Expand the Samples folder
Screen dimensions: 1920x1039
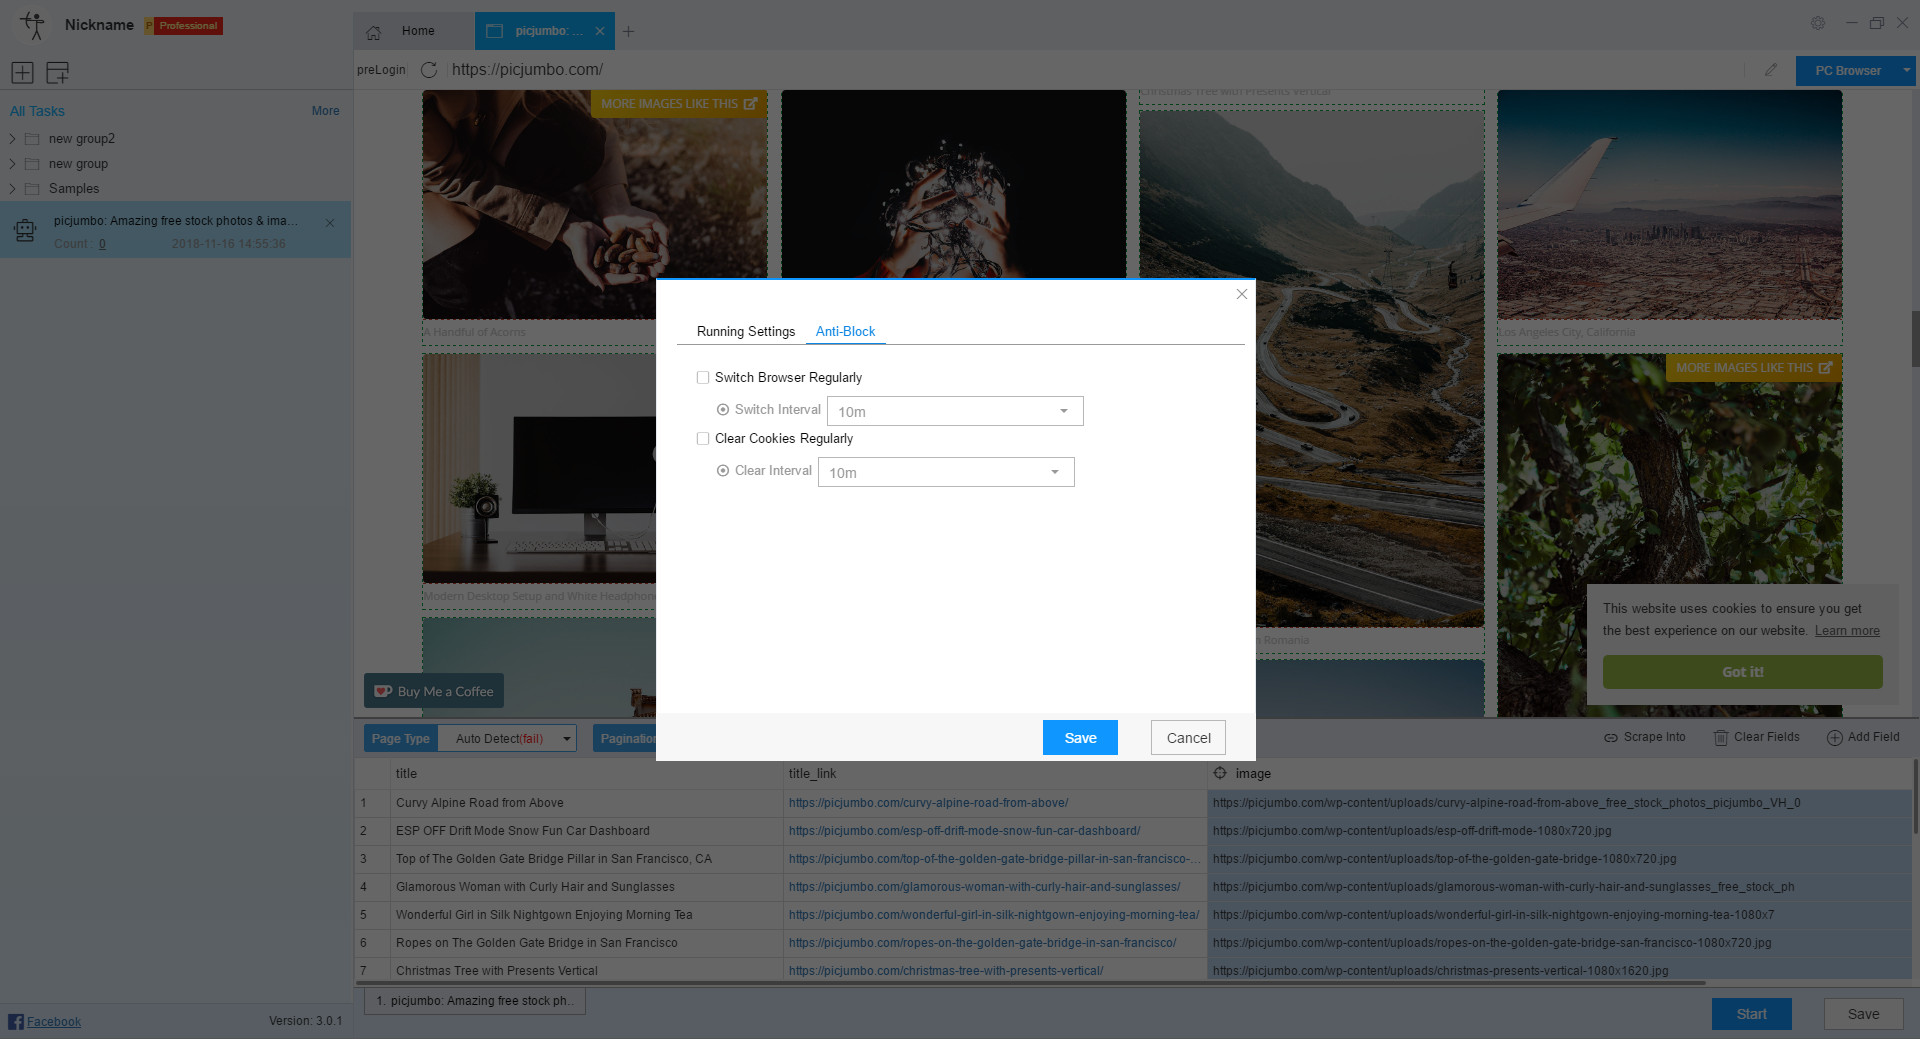click(x=12, y=189)
